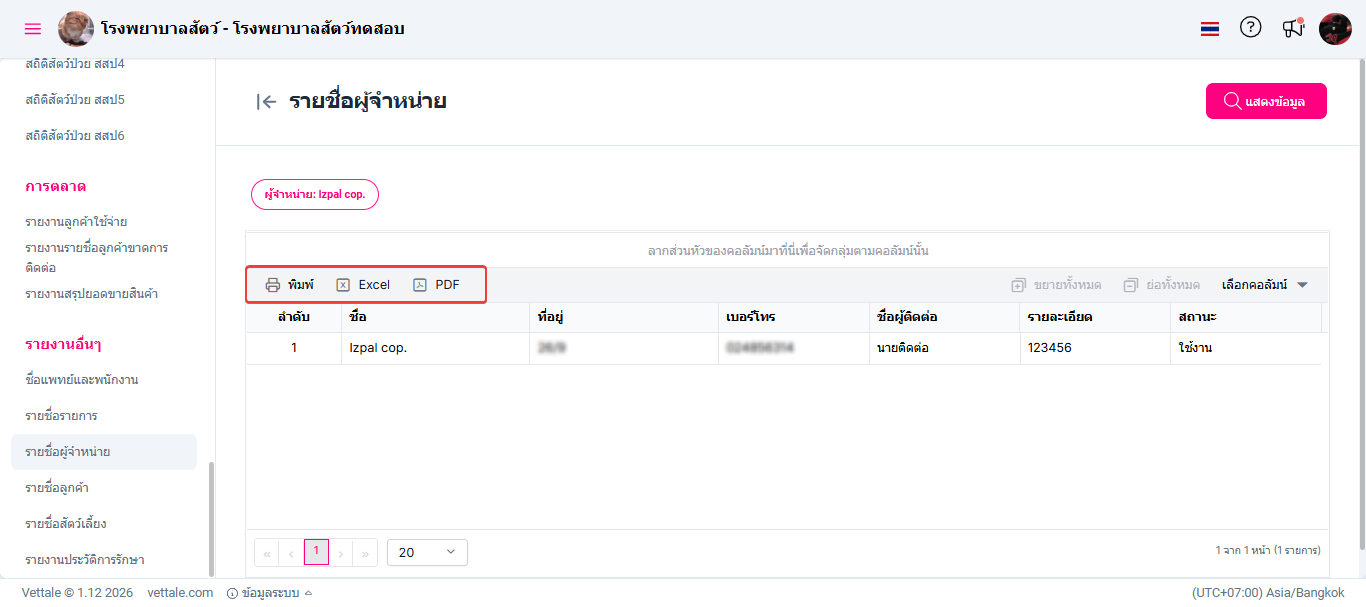
Task: Open รายชื่อลูกค้า in the sidebar
Action: (64, 488)
